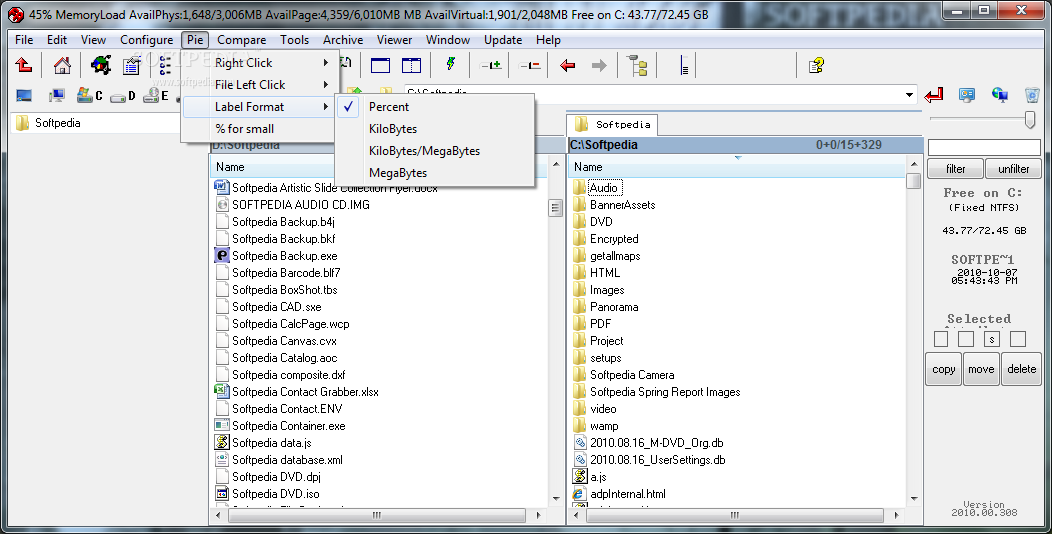1052x534 pixels.
Task: Click the delete button
Action: point(1021,369)
